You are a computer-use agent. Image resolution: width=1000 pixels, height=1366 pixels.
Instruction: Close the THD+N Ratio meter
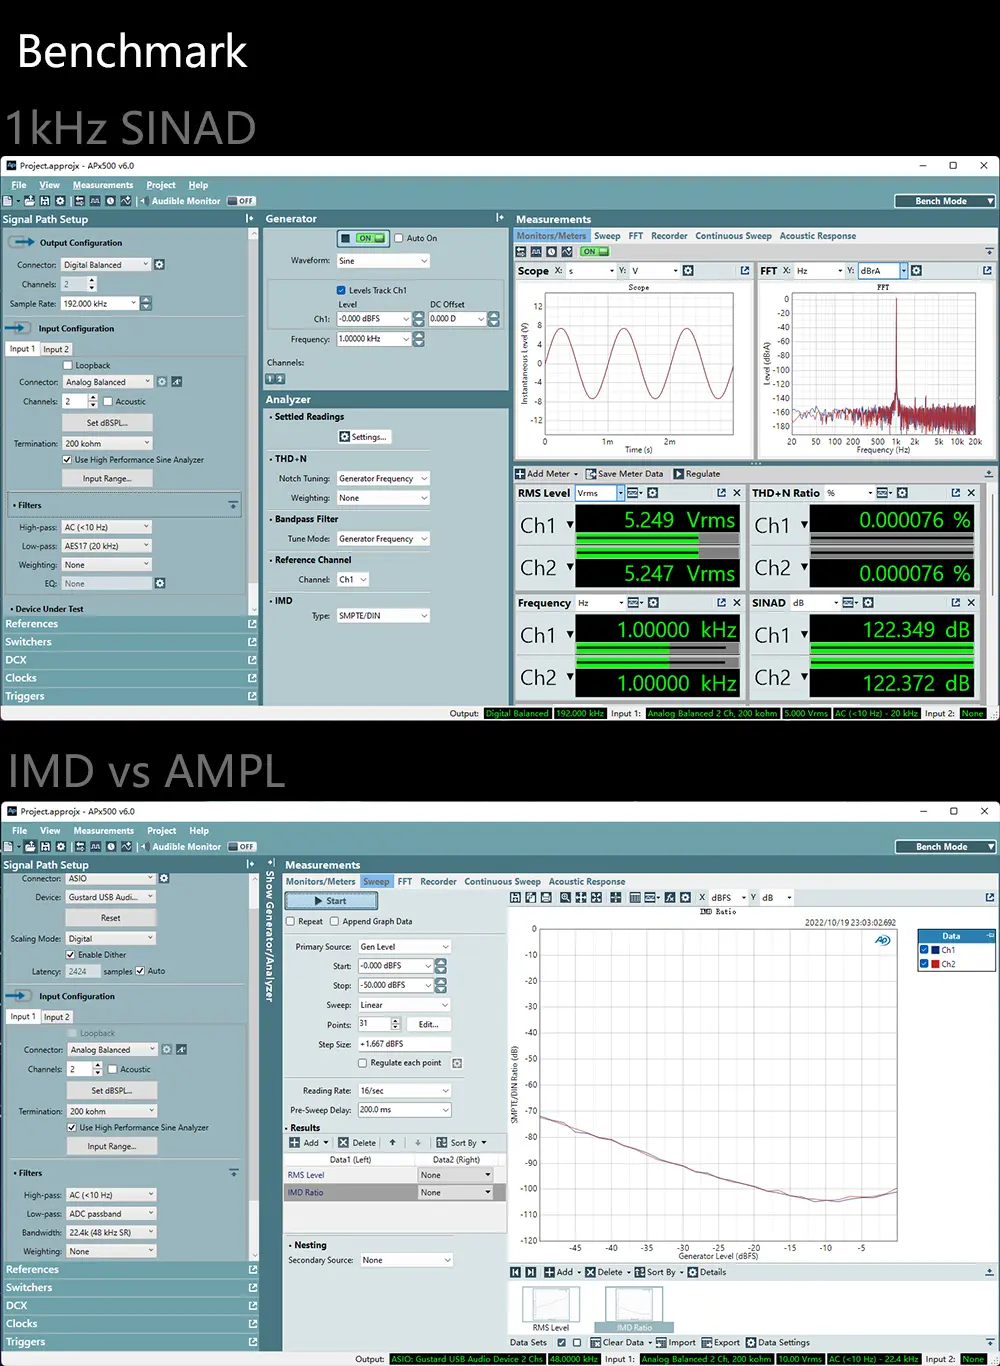971,493
